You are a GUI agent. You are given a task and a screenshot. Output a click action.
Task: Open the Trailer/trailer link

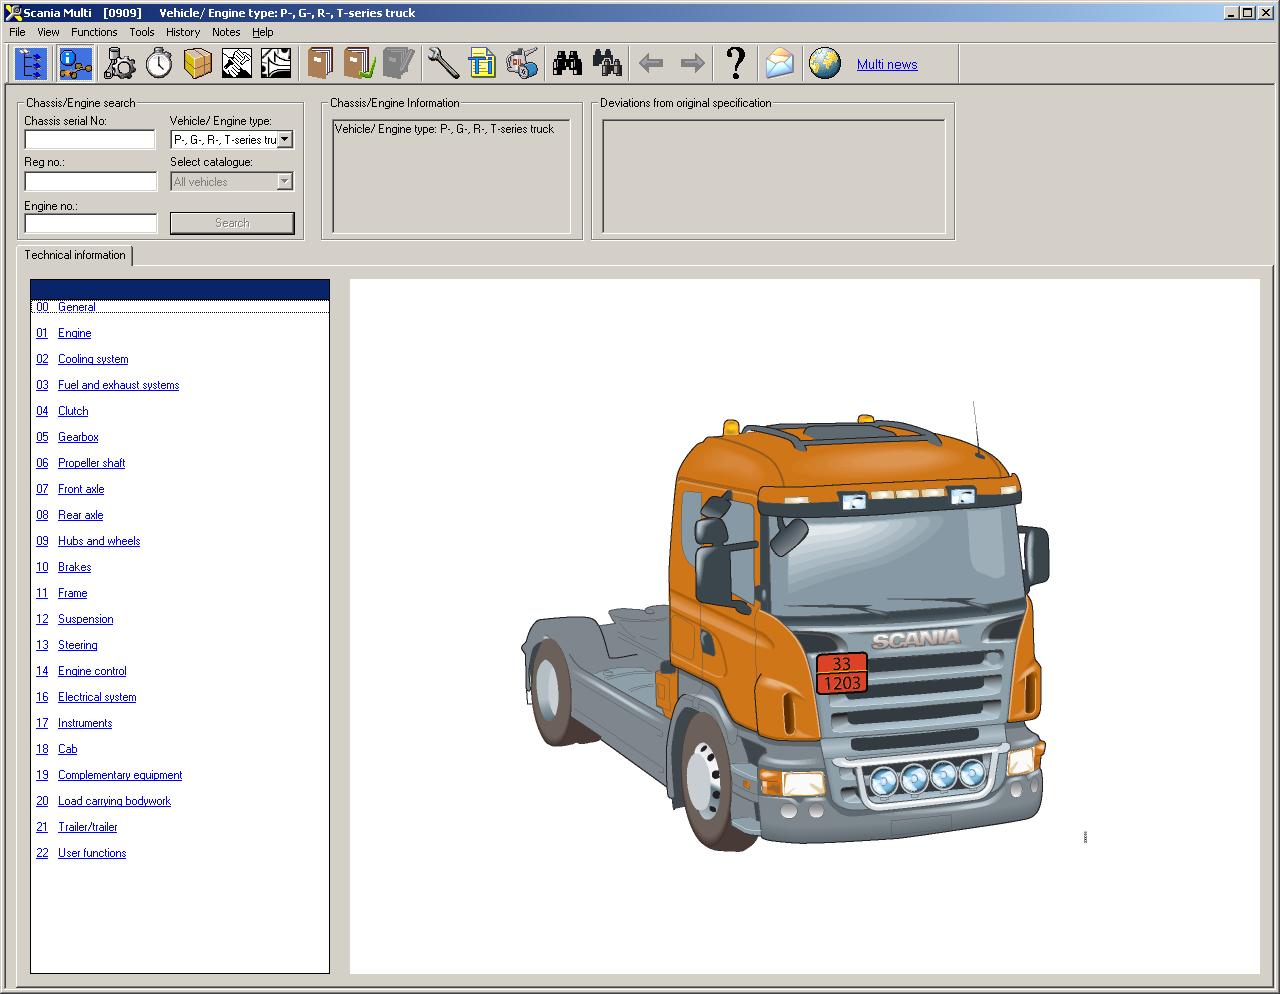pyautogui.click(x=87, y=827)
